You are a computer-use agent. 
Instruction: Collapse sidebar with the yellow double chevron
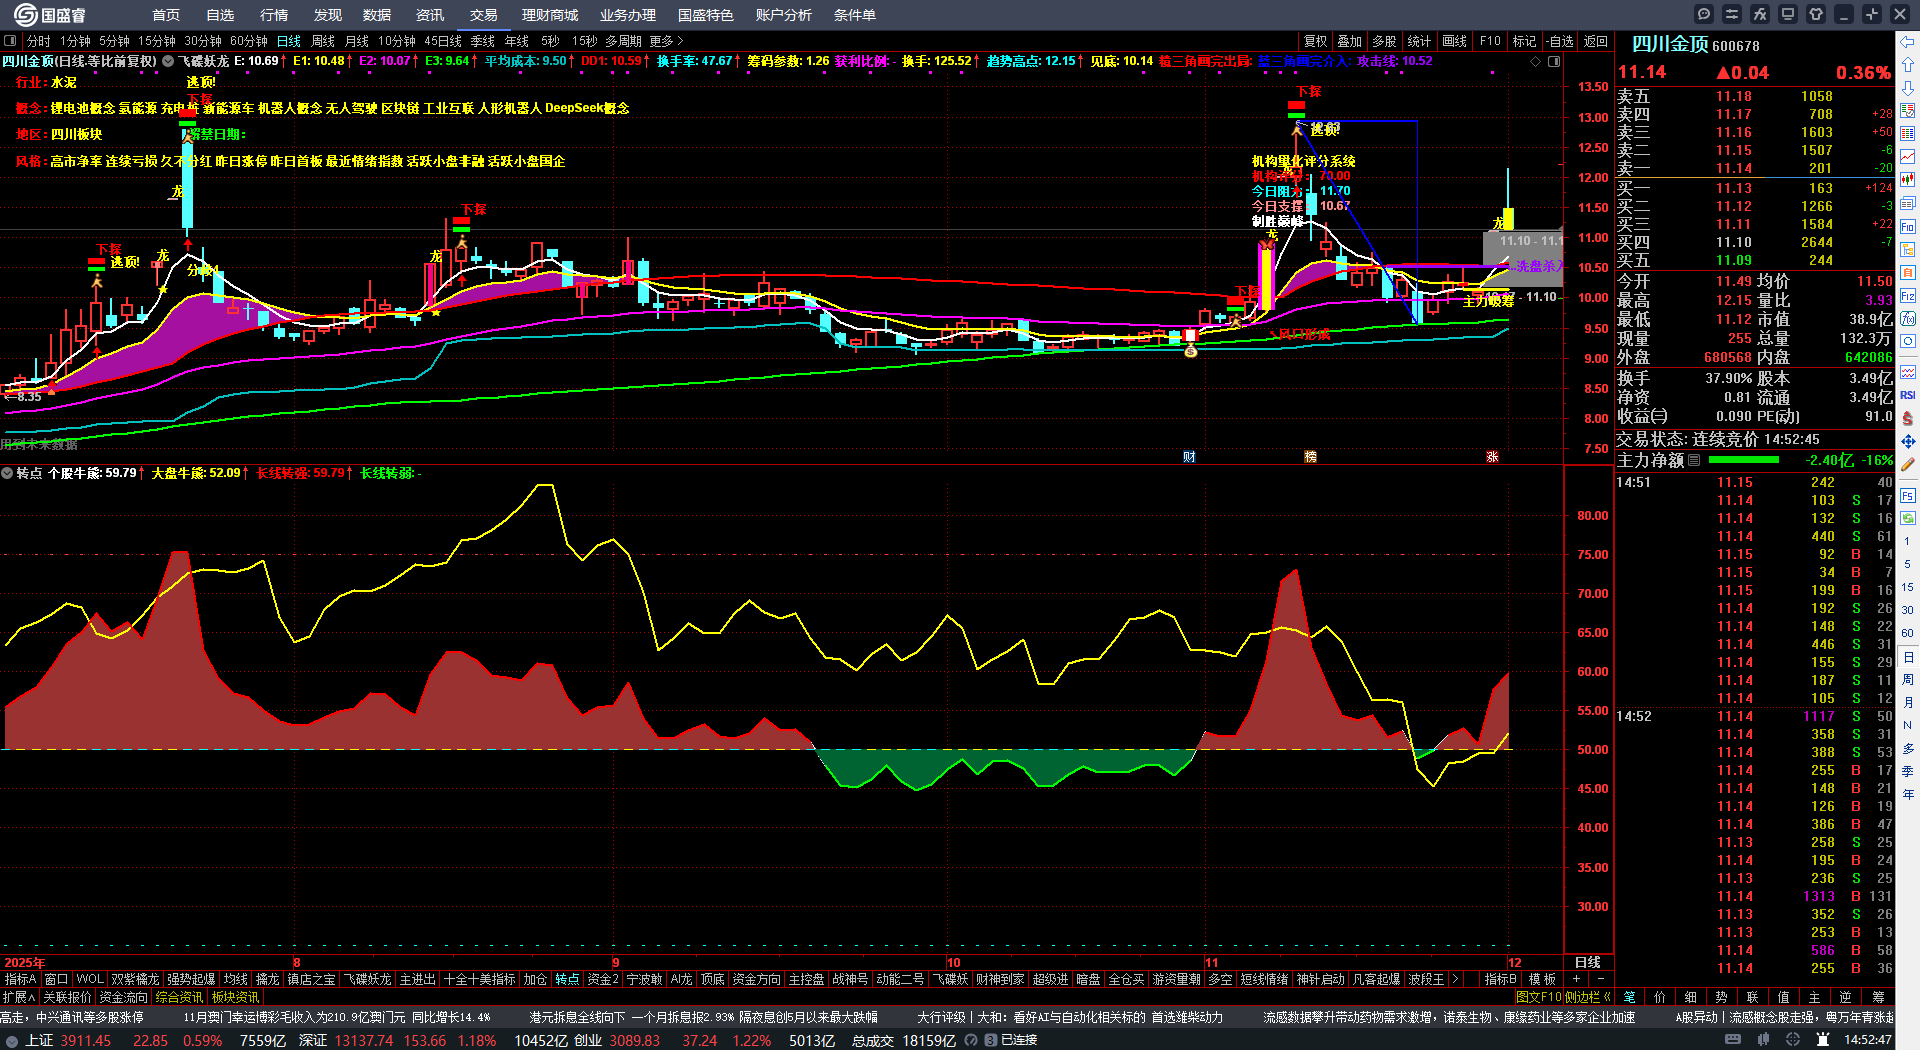[1607, 997]
